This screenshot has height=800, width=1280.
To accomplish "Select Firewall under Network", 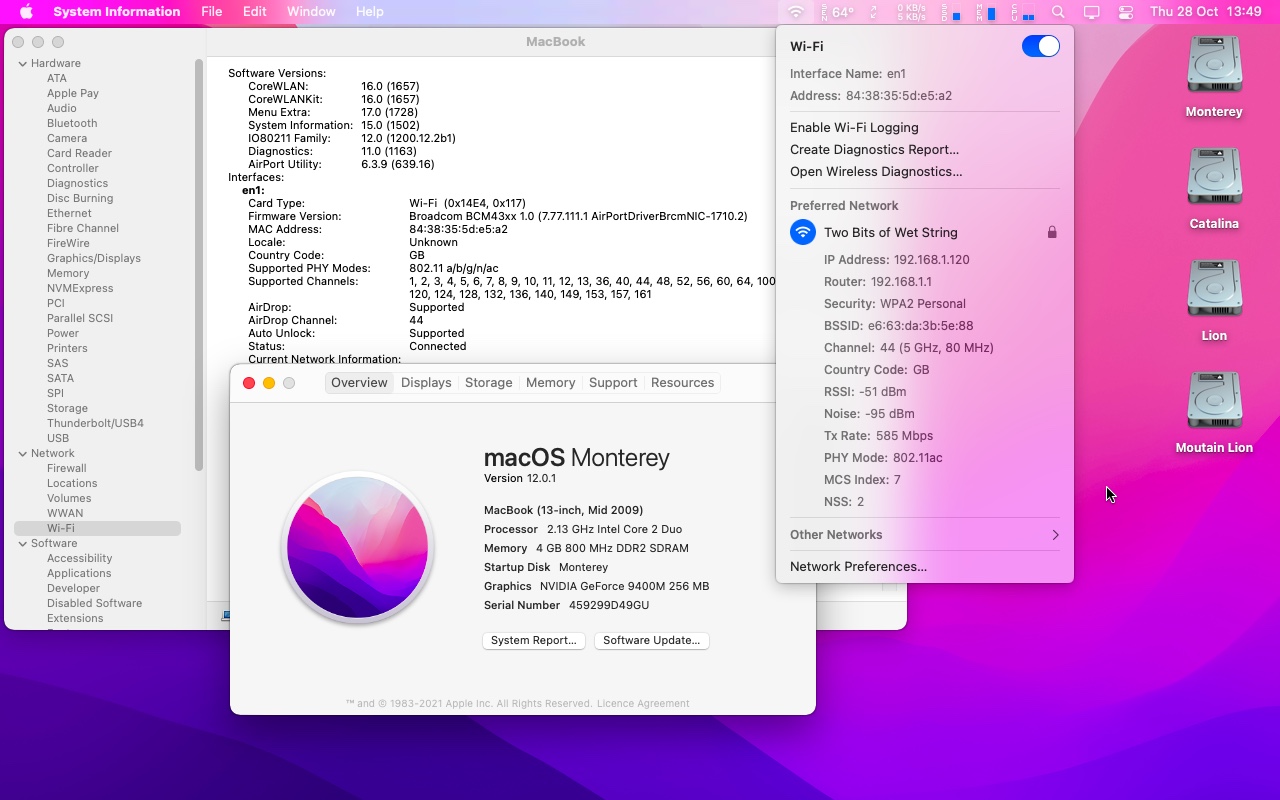I will (x=67, y=468).
